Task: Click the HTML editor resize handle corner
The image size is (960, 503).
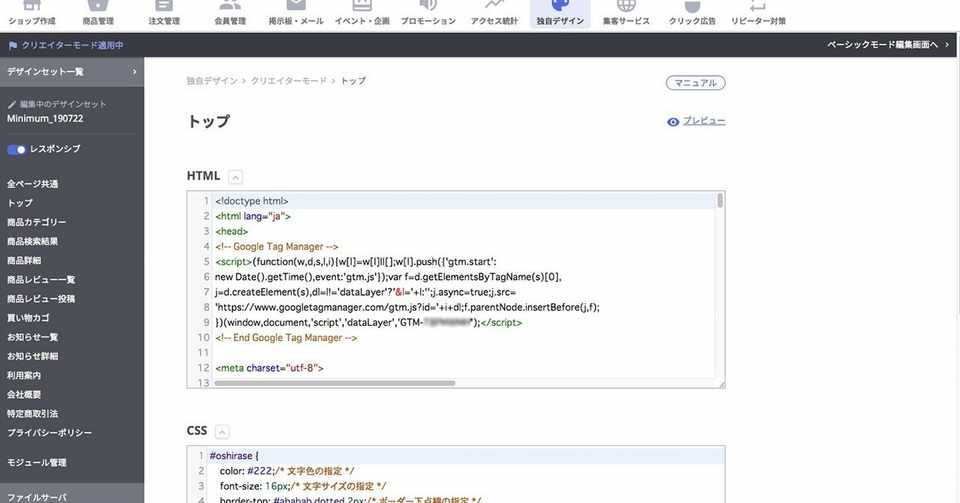Action: tap(721, 384)
